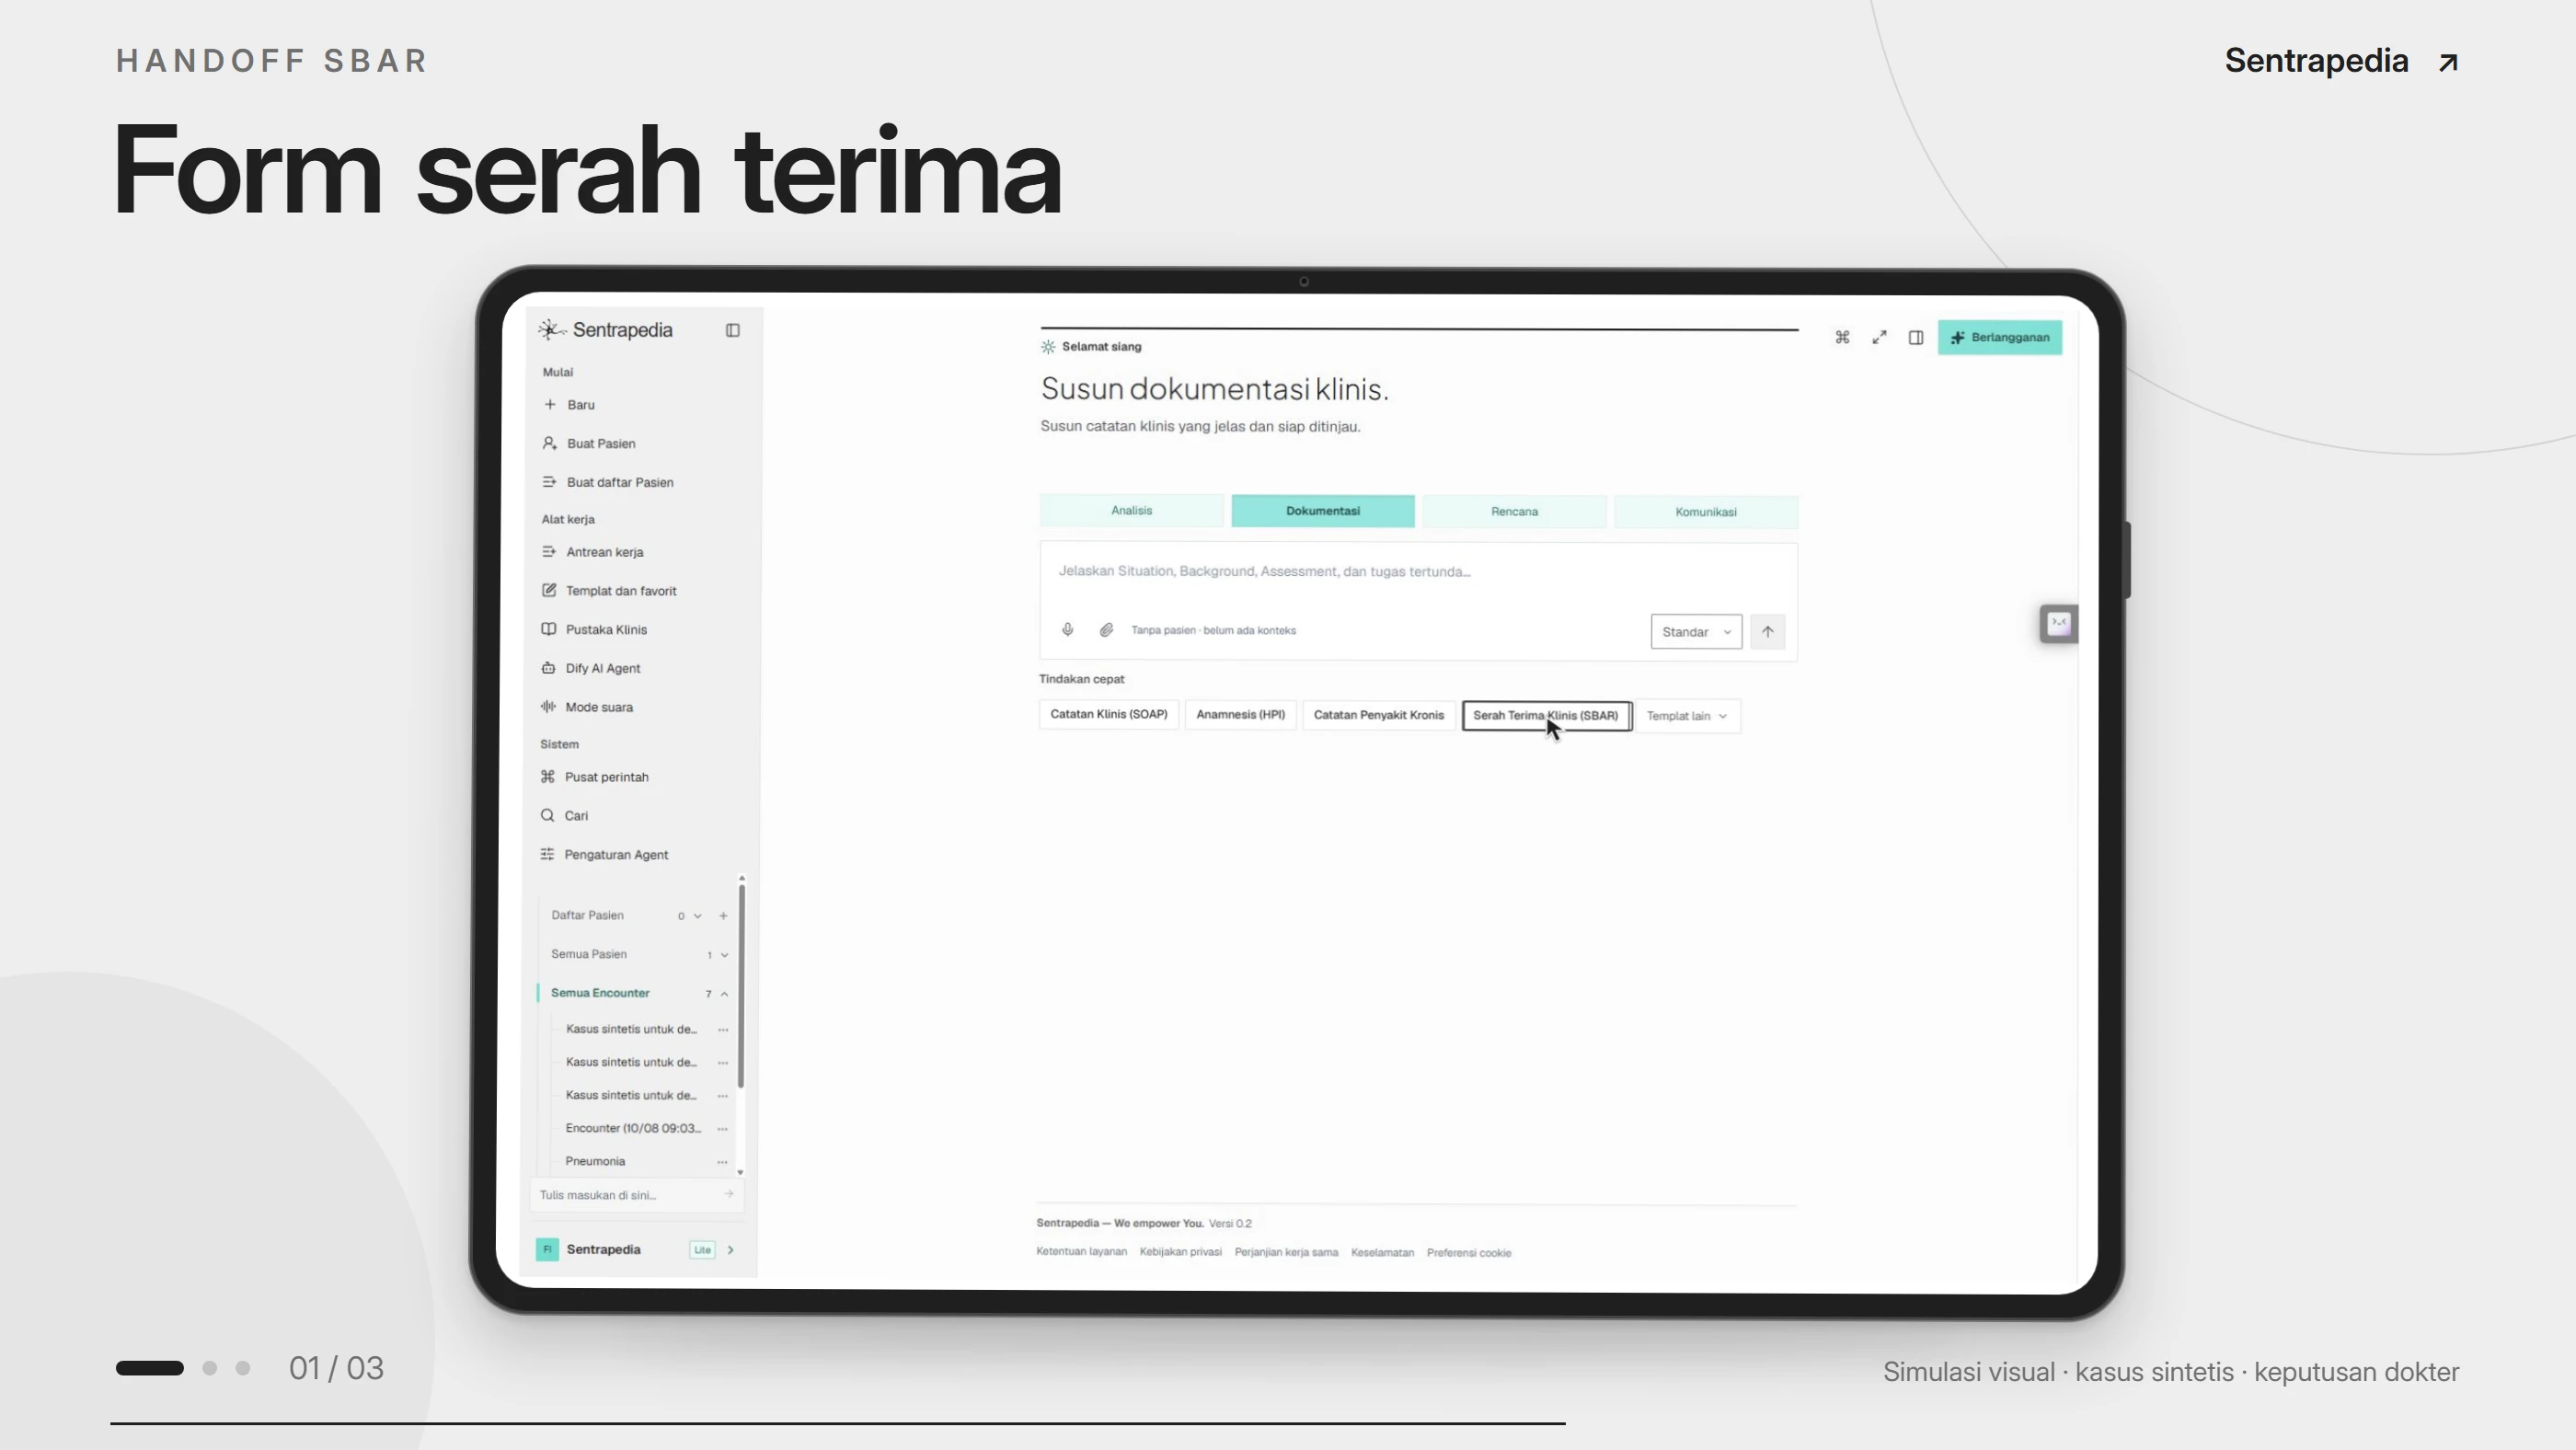Open the Sentrapedia account chevron at sidebar bottom

point(730,1250)
